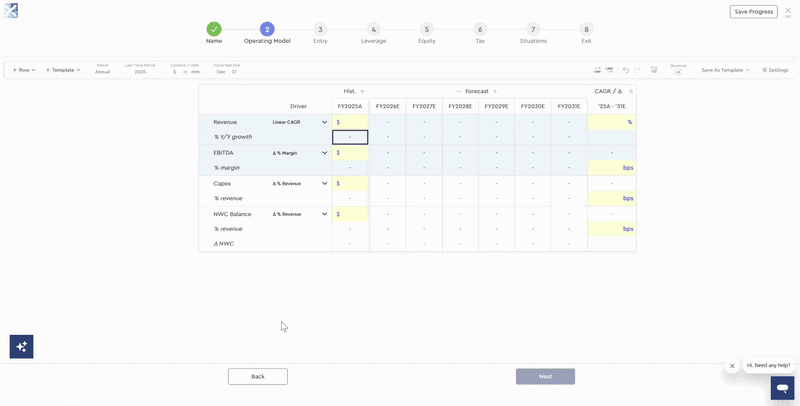
Task: Click the app logo in the corner
Action: 10,10
